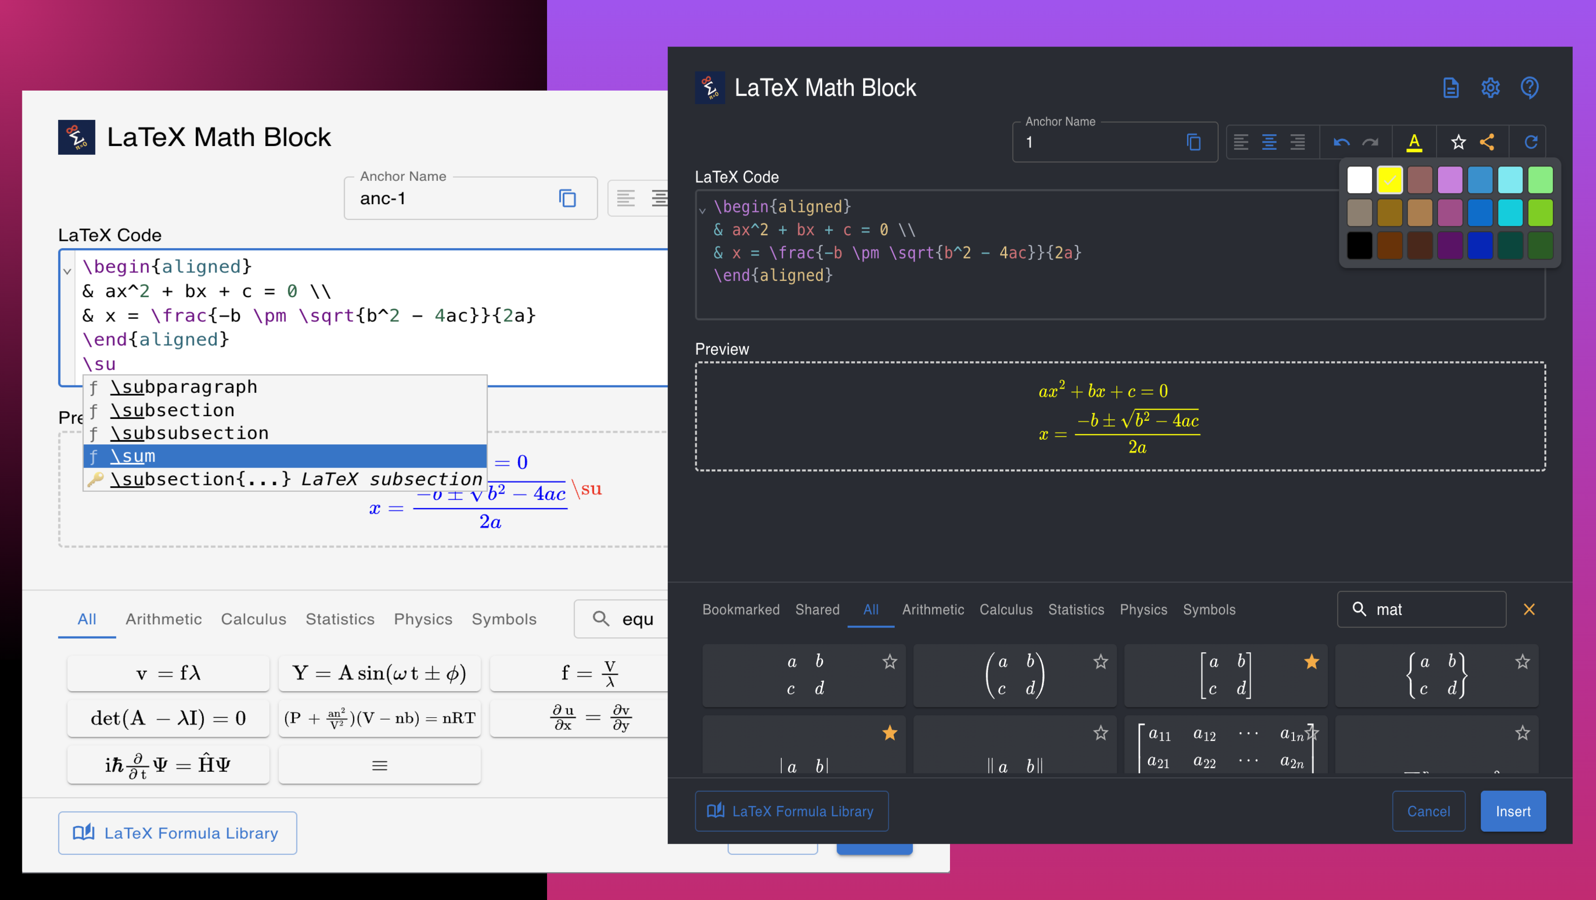Choose \subsection{...} LaTeX subsection snippet
Screen dimensions: 1596x900
(x=285, y=479)
